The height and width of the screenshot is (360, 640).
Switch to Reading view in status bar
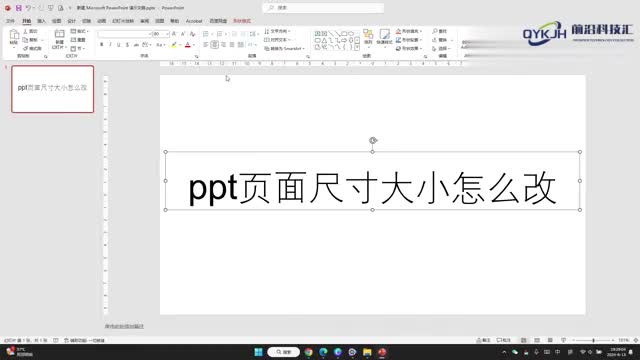coord(550,340)
